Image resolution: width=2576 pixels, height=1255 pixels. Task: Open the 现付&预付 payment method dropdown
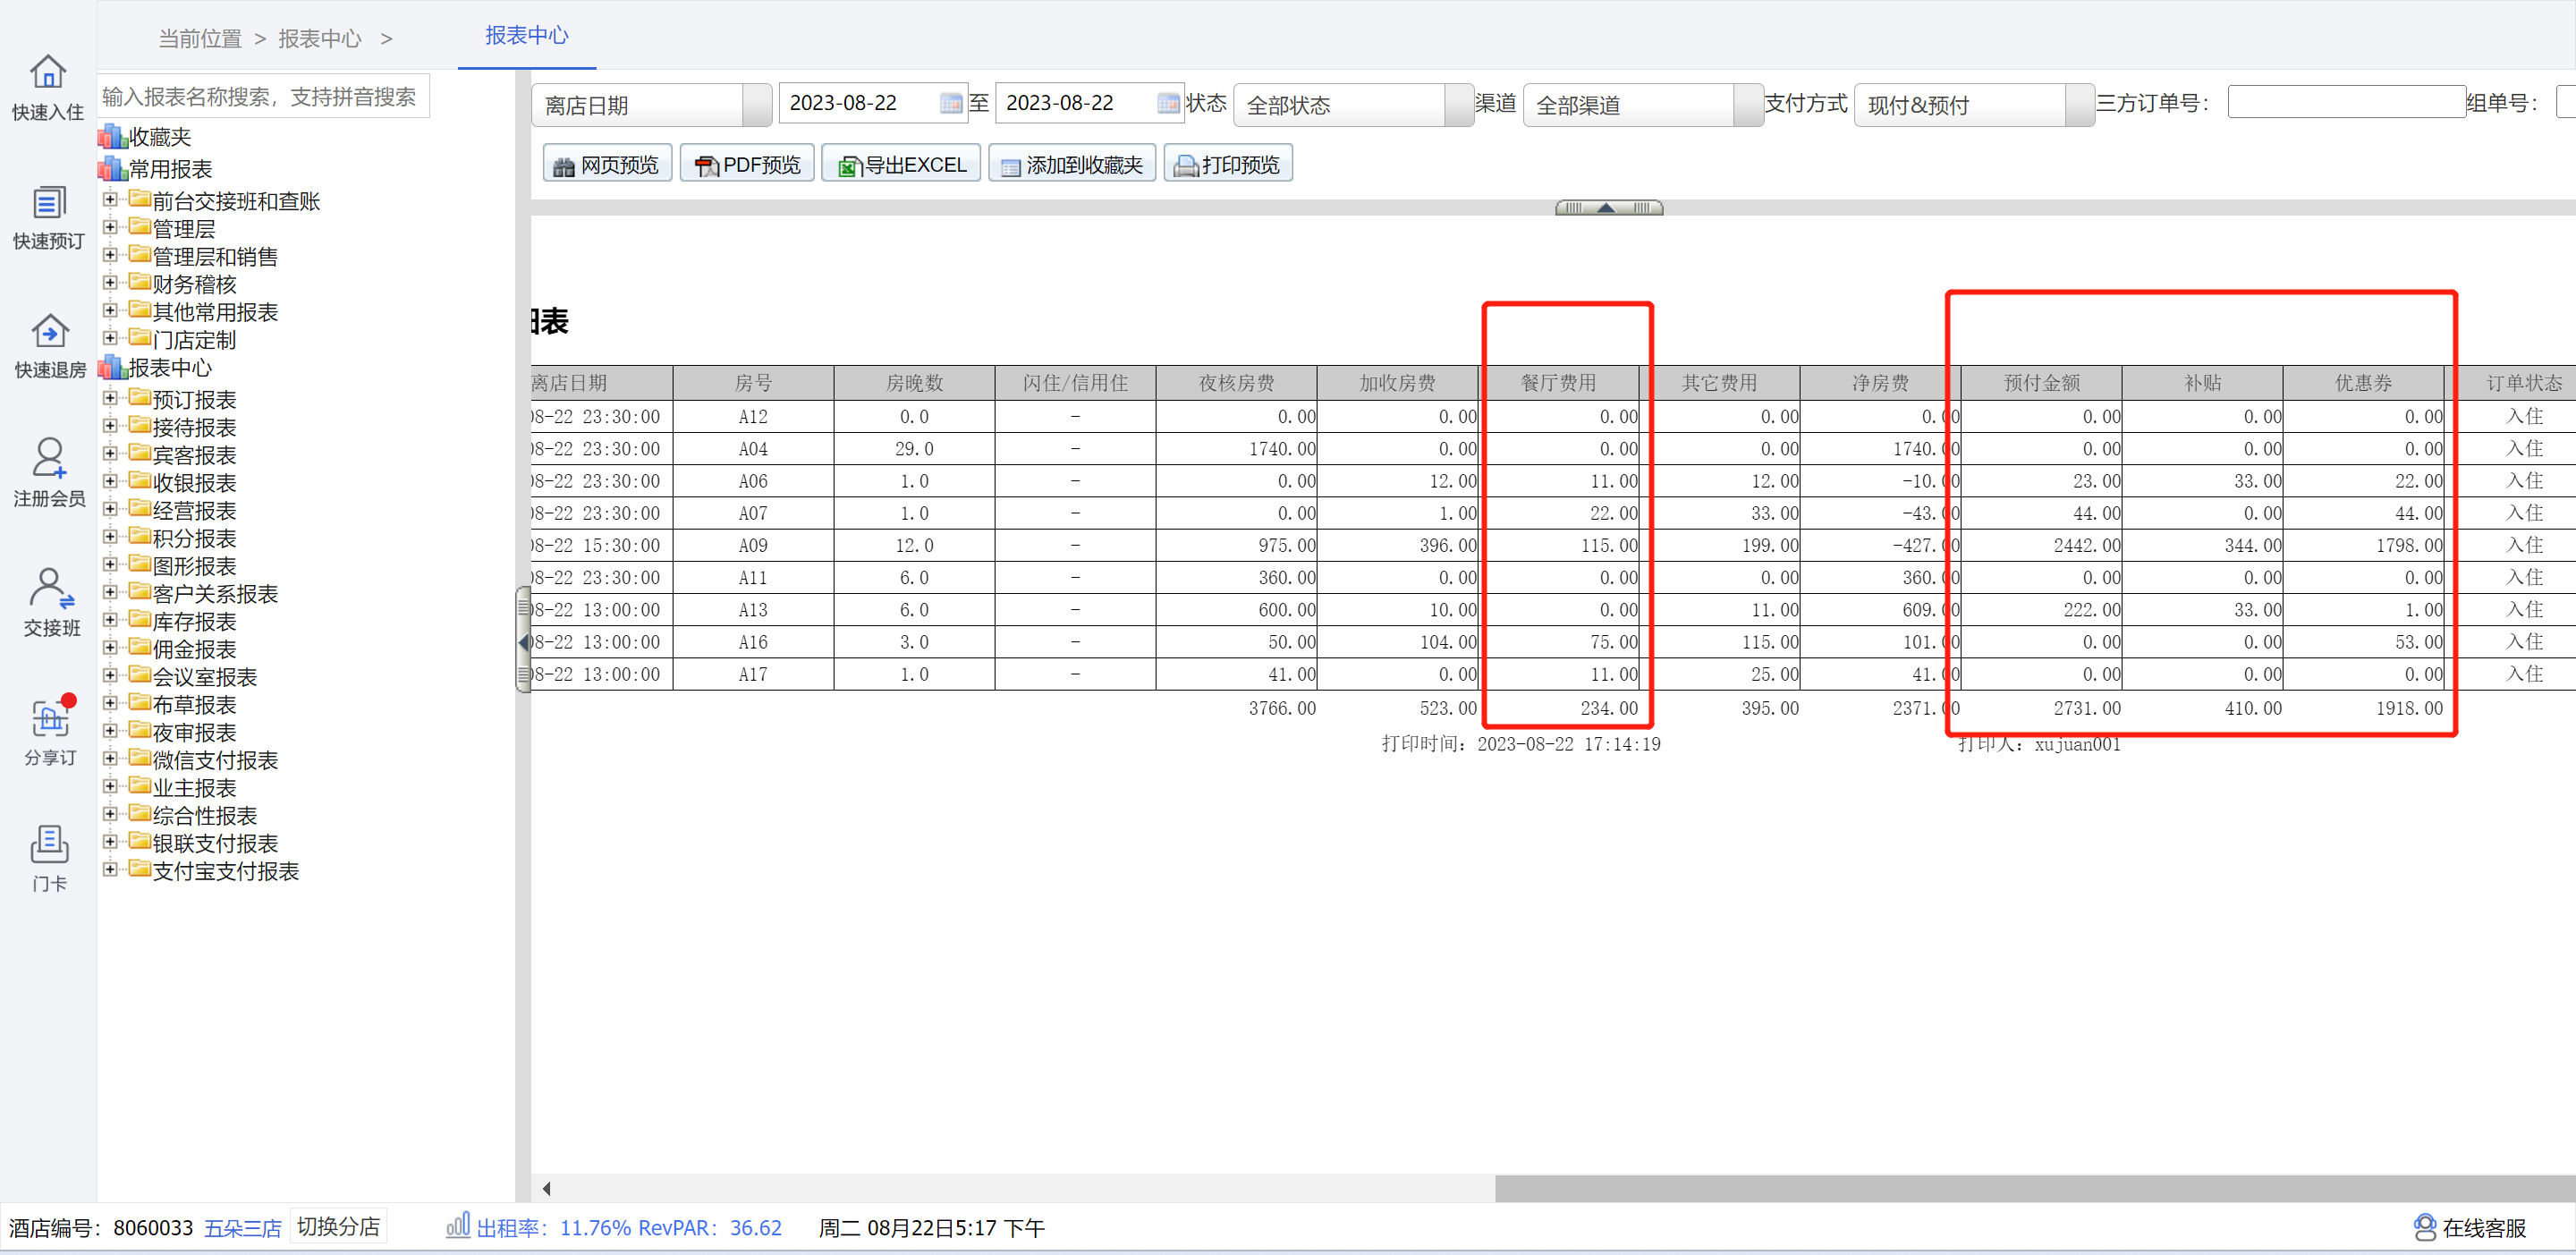pos(1973,105)
